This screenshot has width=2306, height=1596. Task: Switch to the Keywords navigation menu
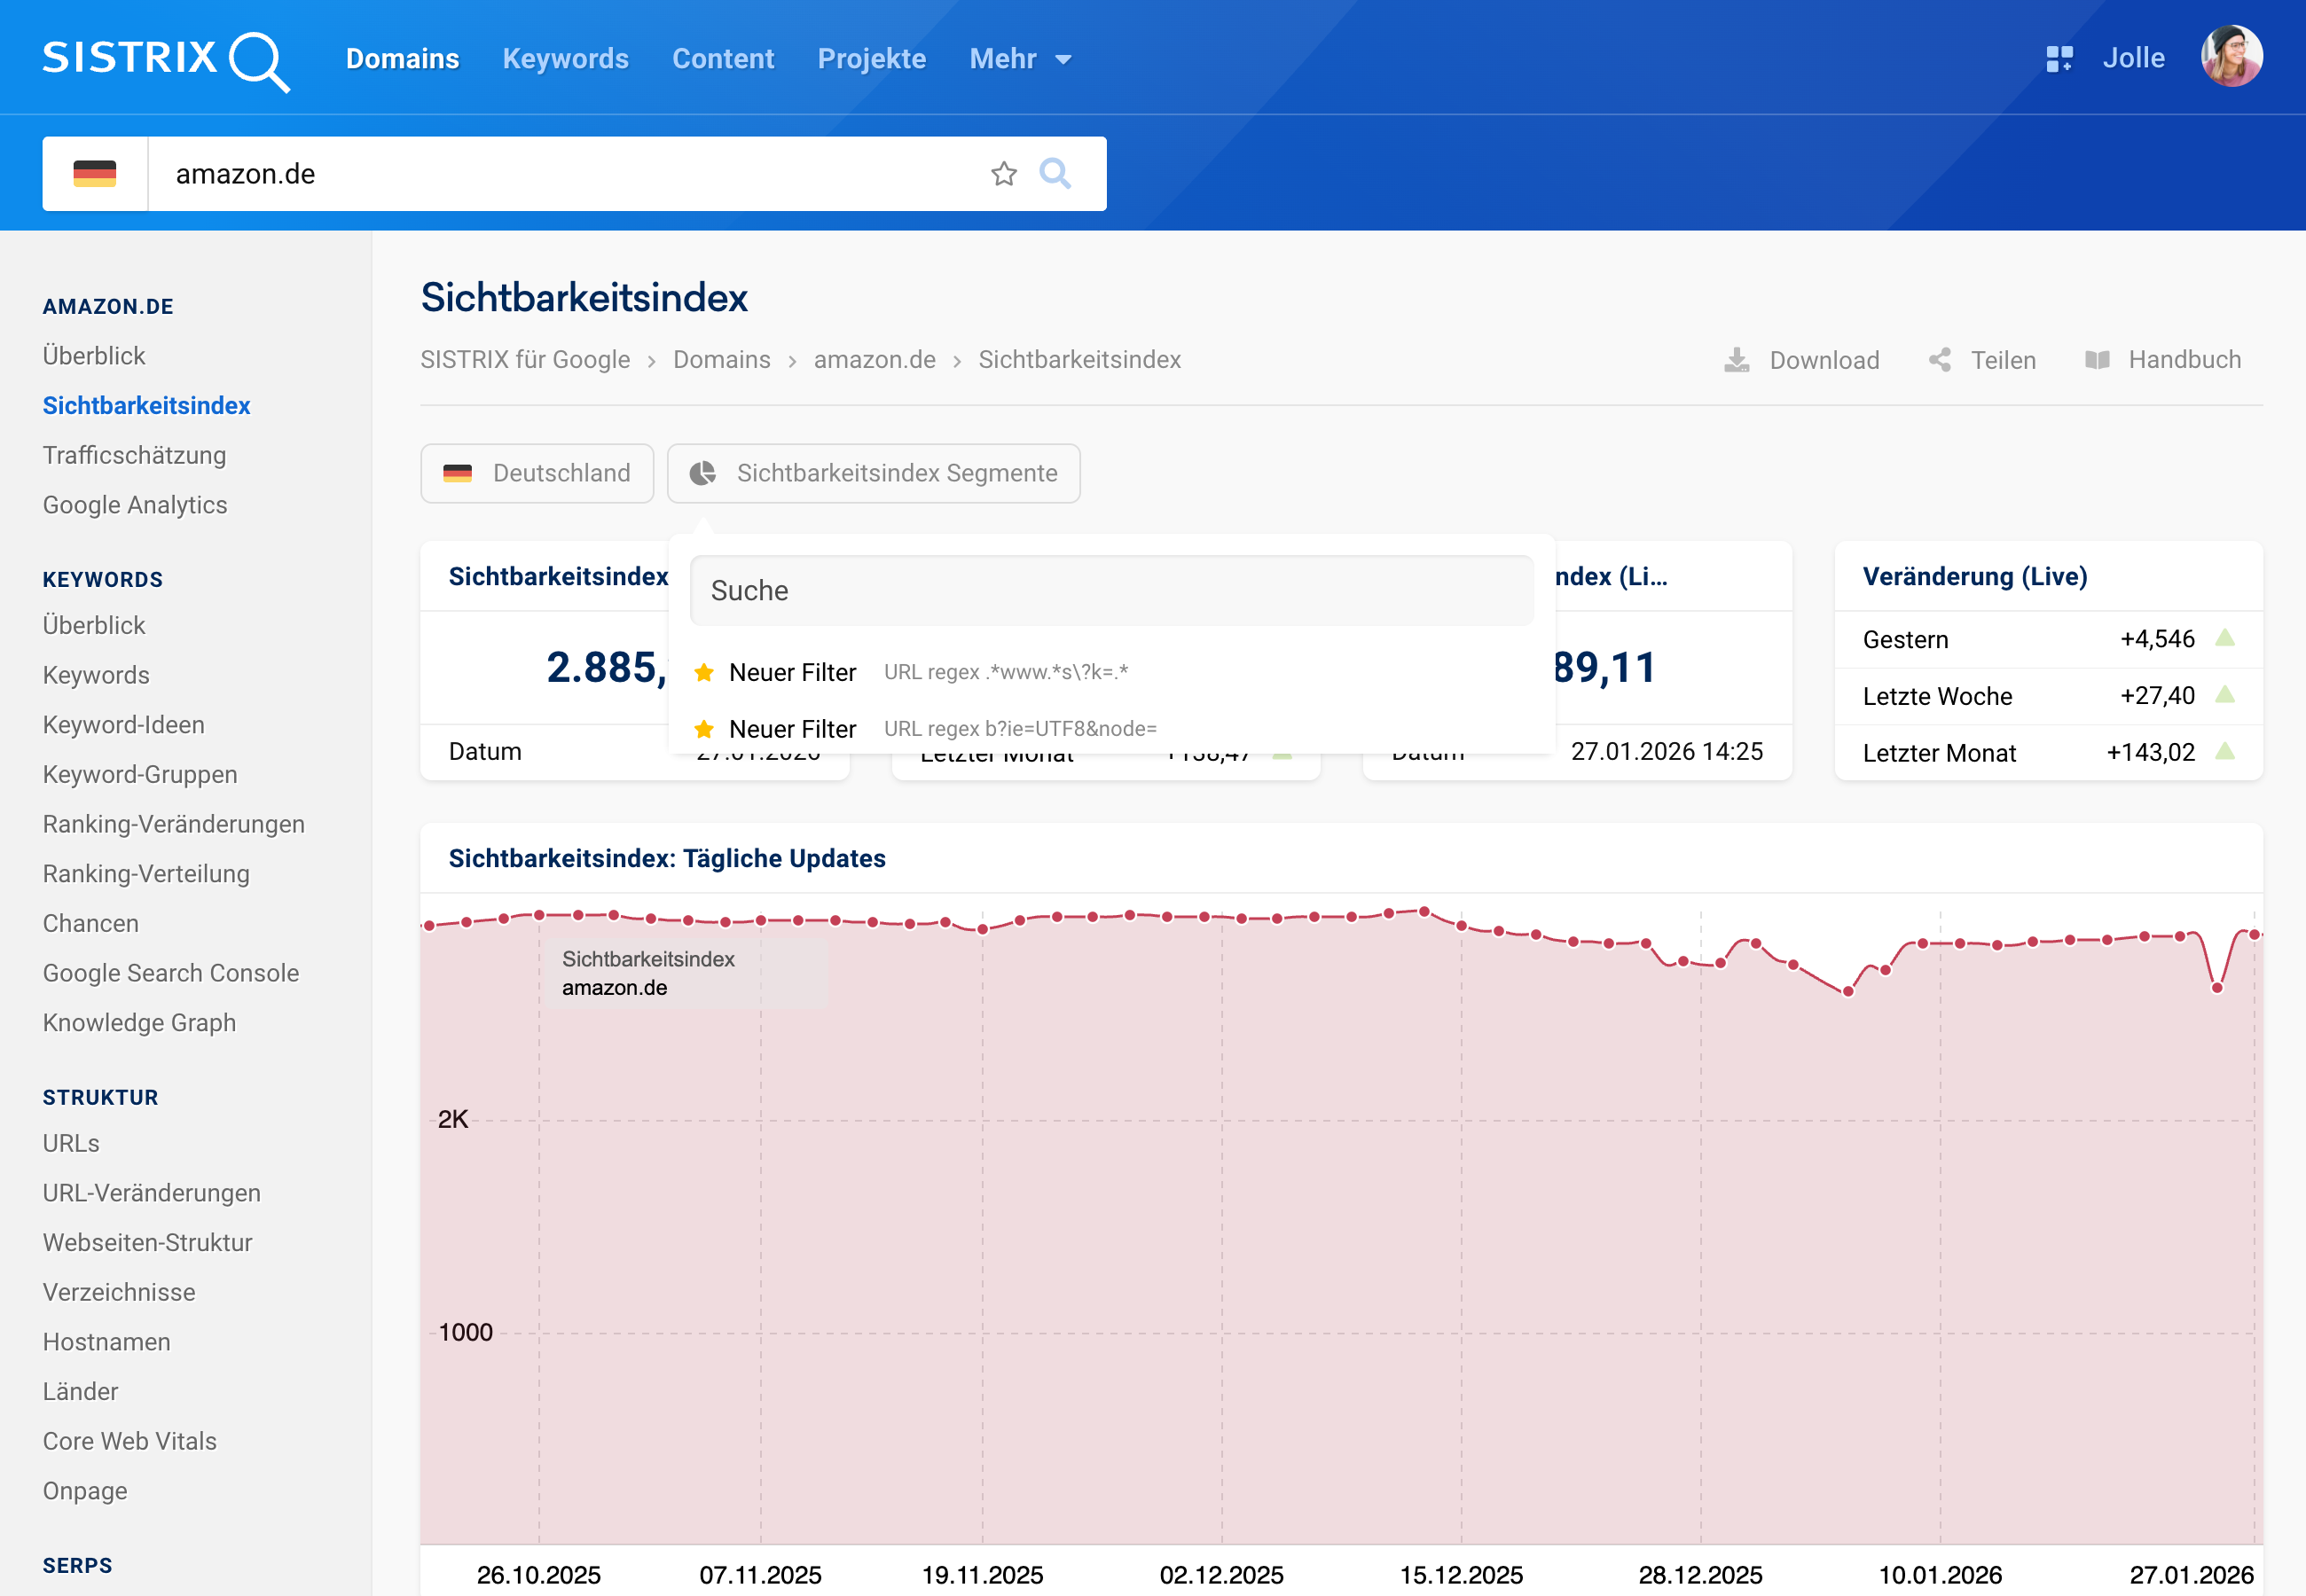tap(565, 59)
